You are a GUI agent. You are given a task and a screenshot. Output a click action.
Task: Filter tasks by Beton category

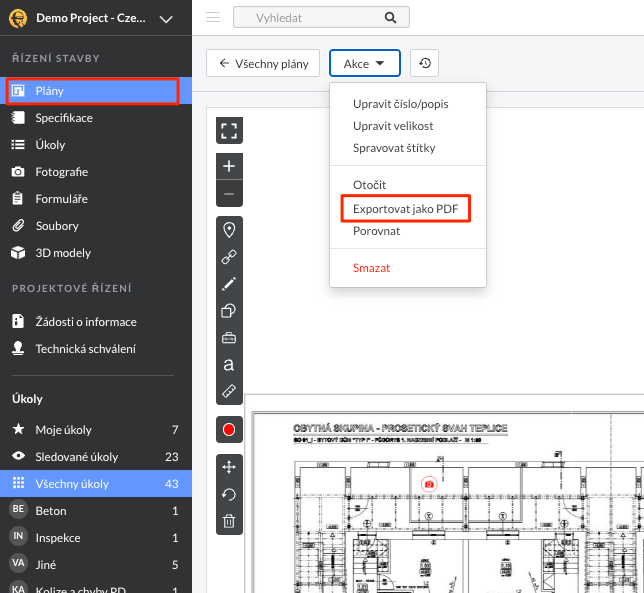[96, 510]
